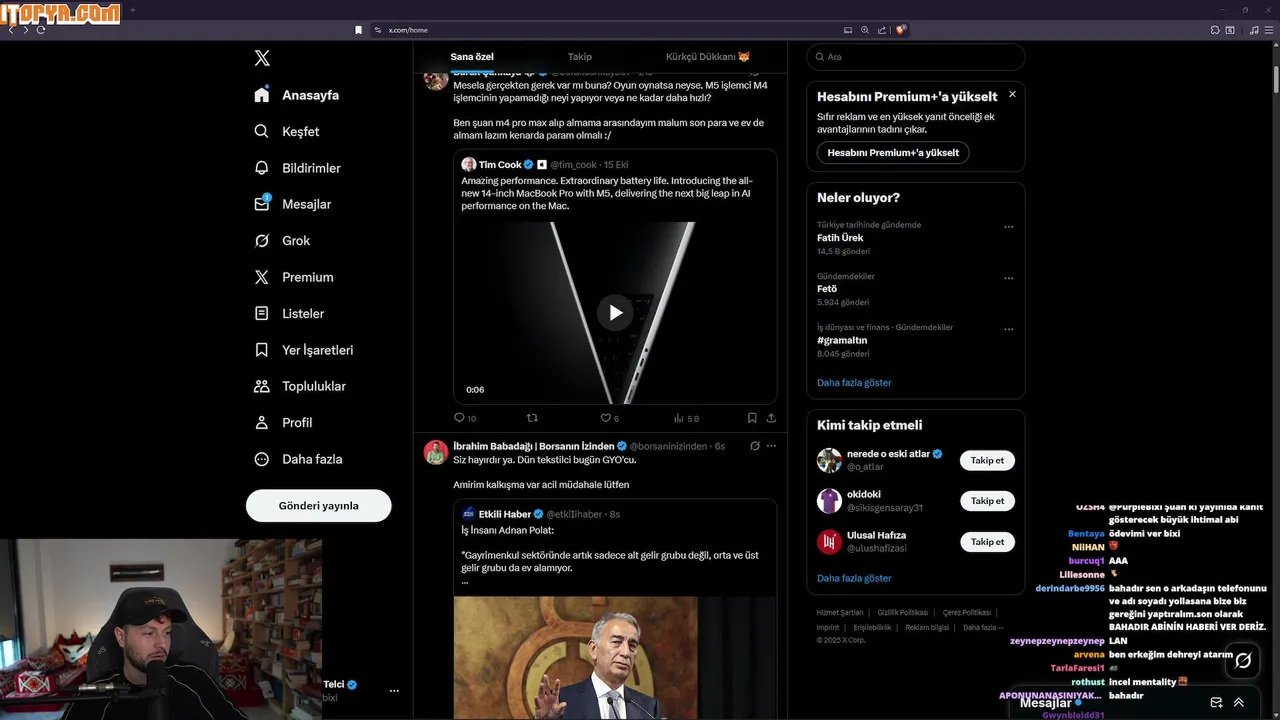Image resolution: width=1280 pixels, height=720 pixels.
Task: Click the Yer İşaretleri bookmark icon
Action: click(x=262, y=350)
